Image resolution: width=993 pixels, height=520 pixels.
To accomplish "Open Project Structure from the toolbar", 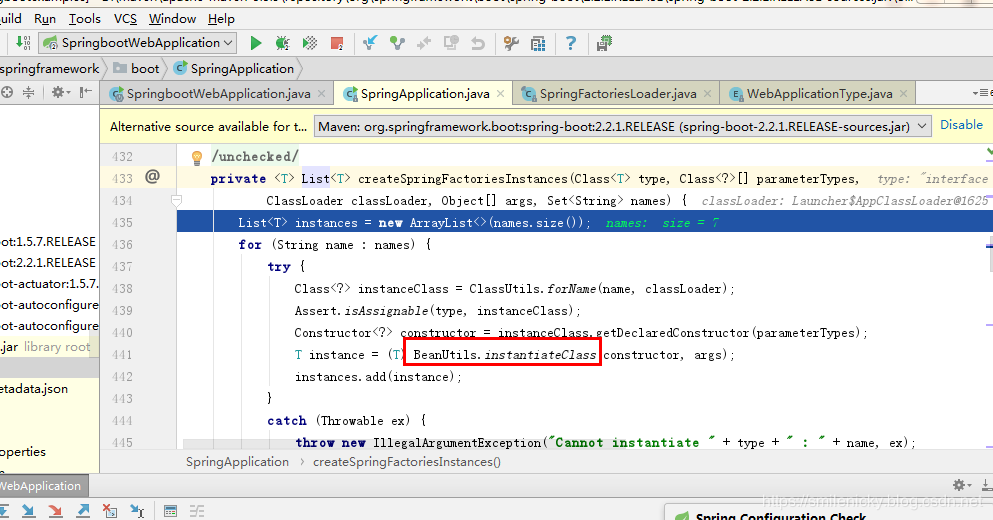I will click(x=539, y=43).
